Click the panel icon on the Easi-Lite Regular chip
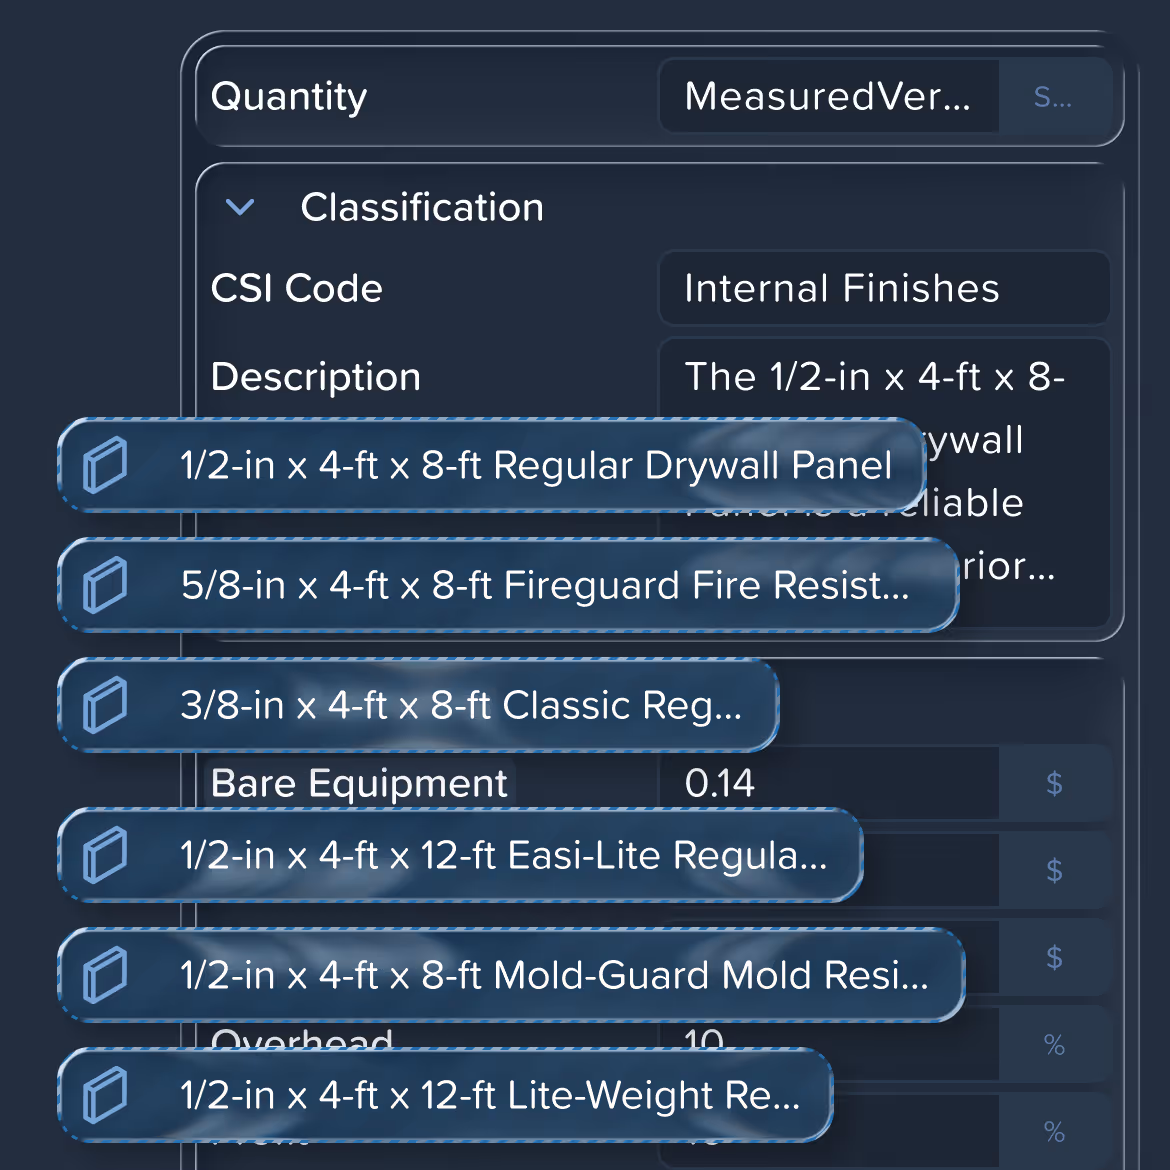1170x1170 pixels. (x=105, y=856)
